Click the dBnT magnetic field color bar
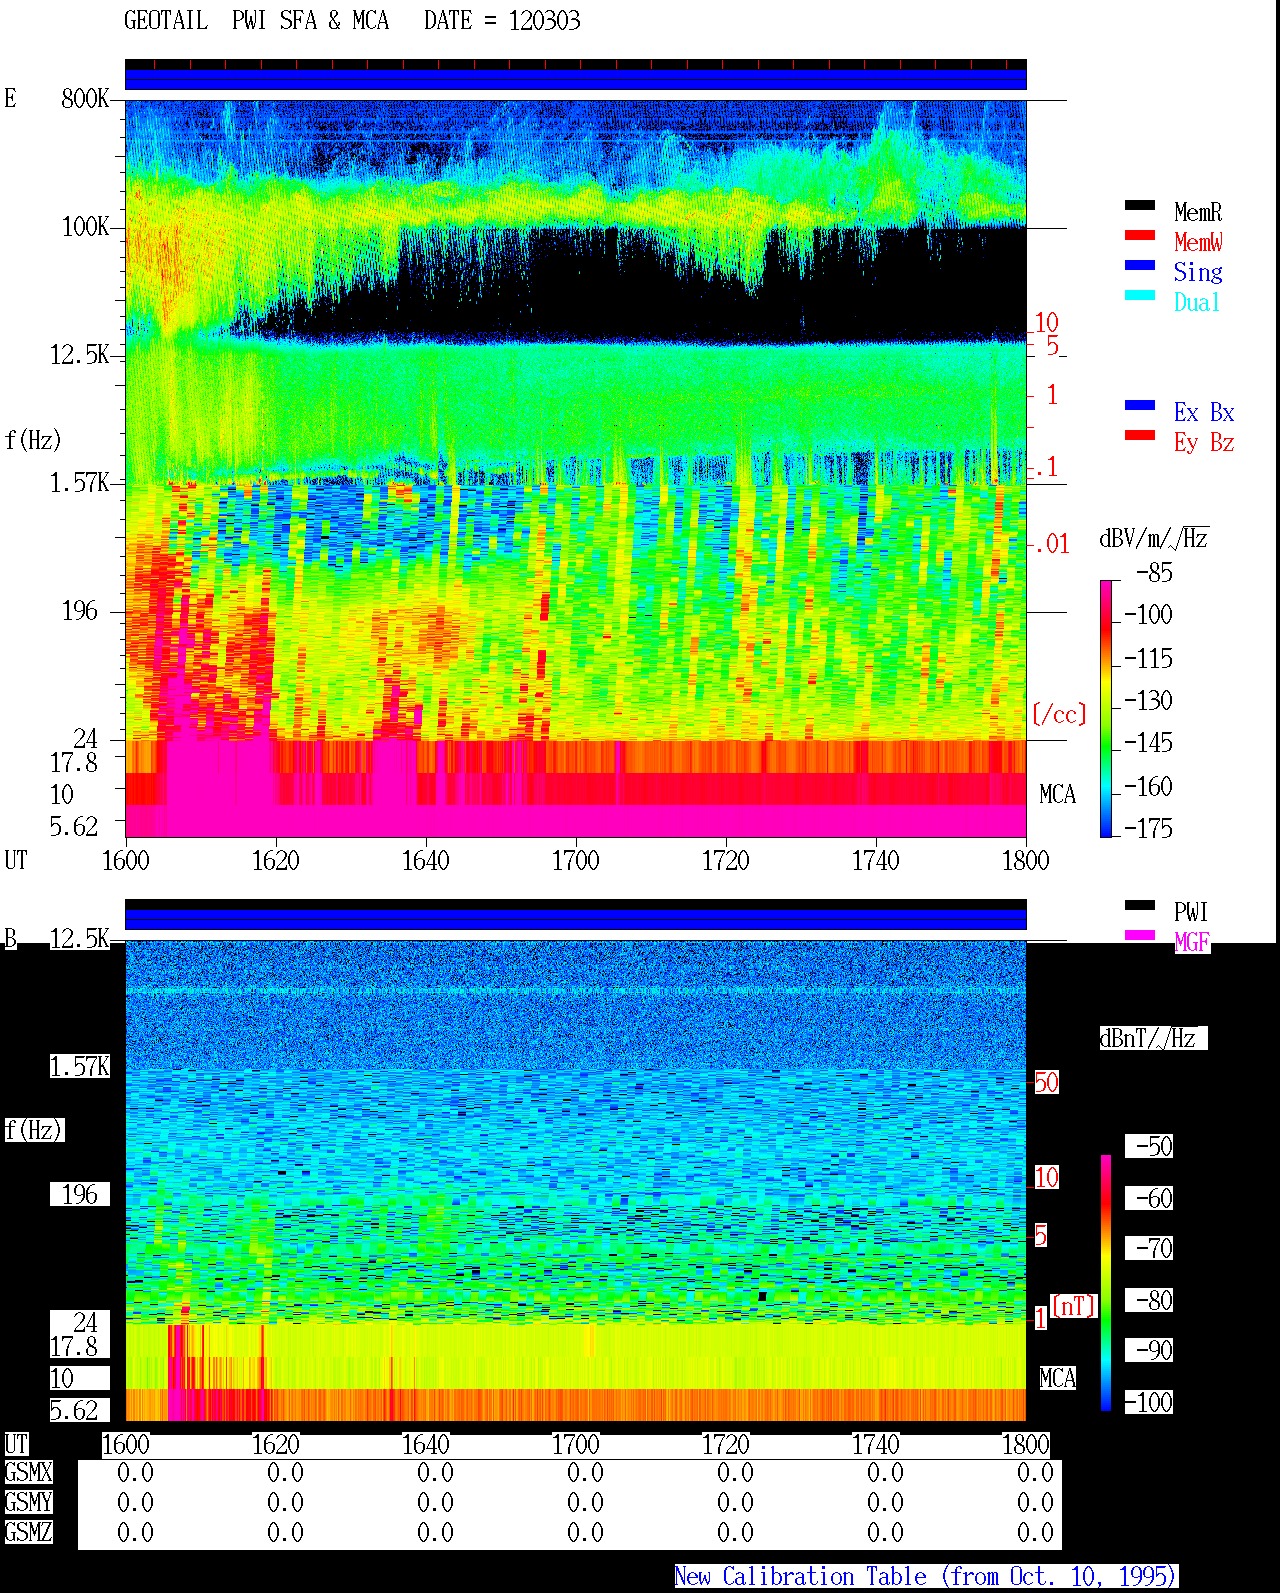 [1106, 1282]
